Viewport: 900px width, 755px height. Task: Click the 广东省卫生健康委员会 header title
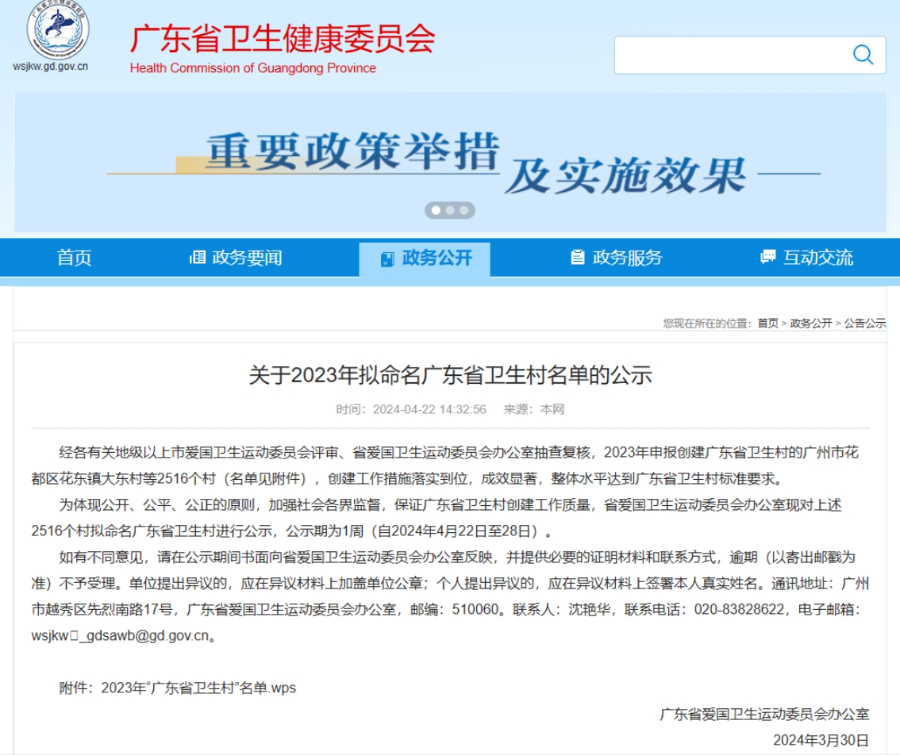click(x=283, y=40)
